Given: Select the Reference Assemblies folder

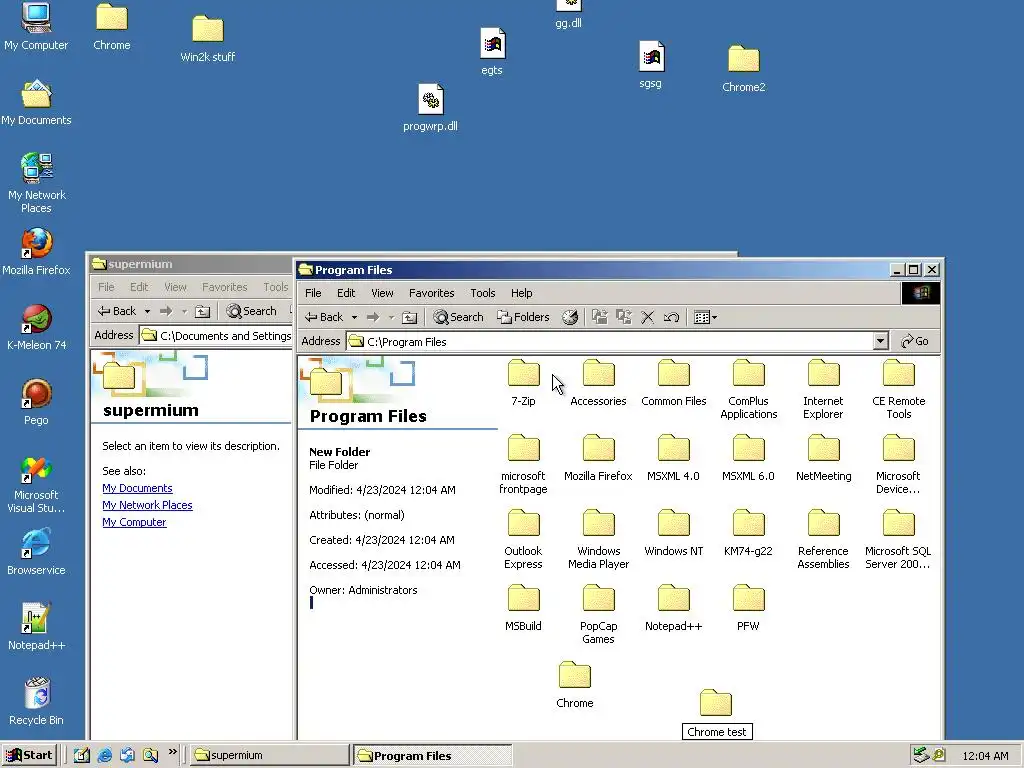Looking at the screenshot, I should [824, 540].
